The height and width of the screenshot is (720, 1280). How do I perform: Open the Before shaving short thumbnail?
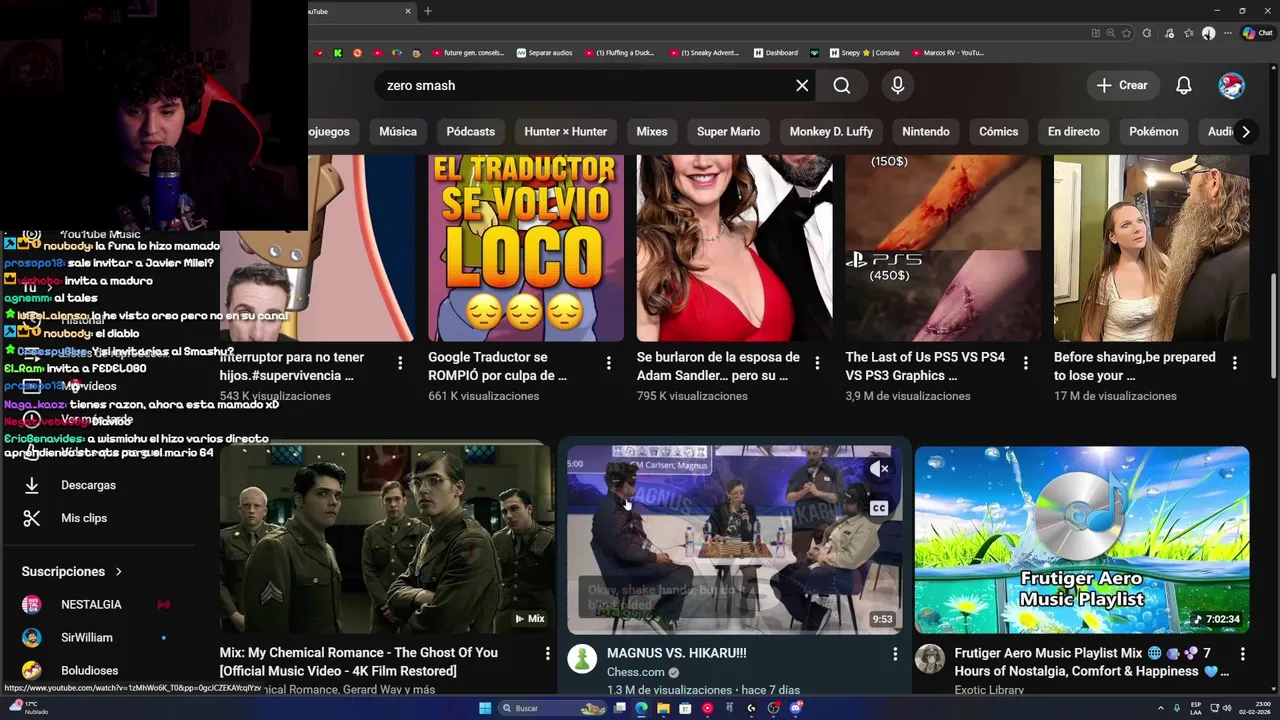(x=1151, y=248)
